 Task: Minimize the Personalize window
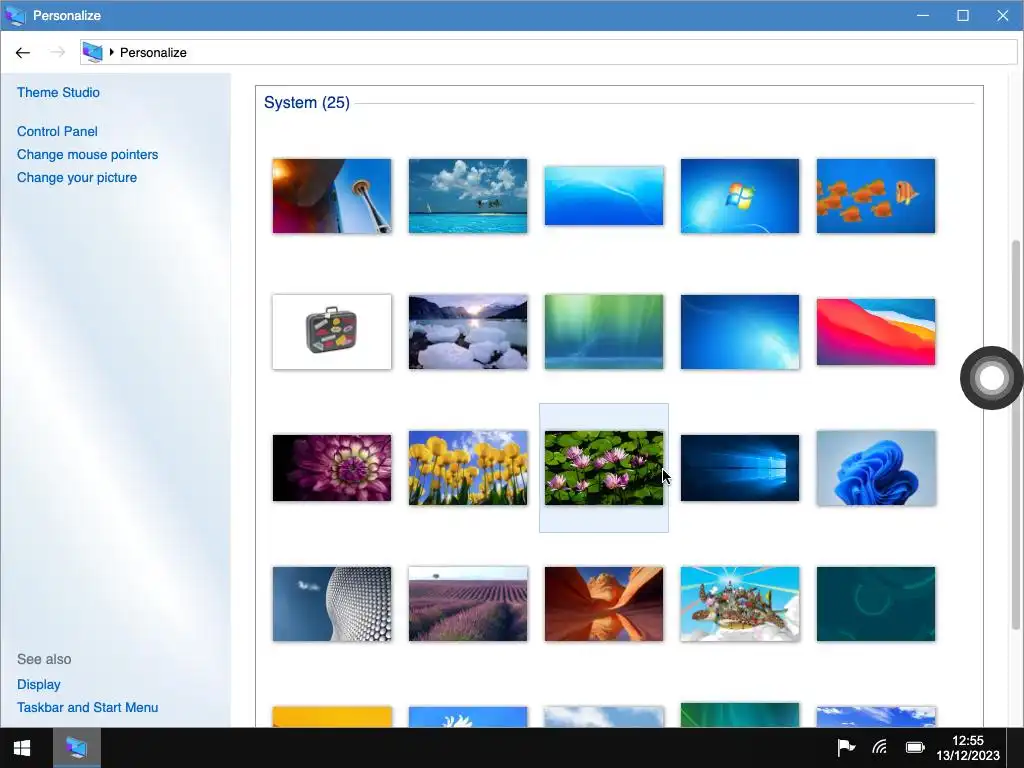tap(923, 15)
